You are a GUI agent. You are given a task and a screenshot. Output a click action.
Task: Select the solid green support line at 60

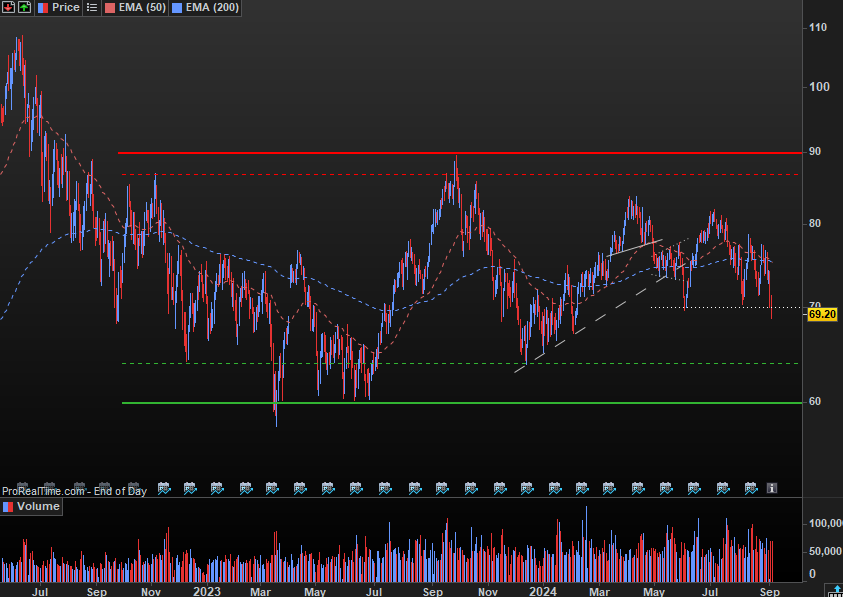coord(461,402)
